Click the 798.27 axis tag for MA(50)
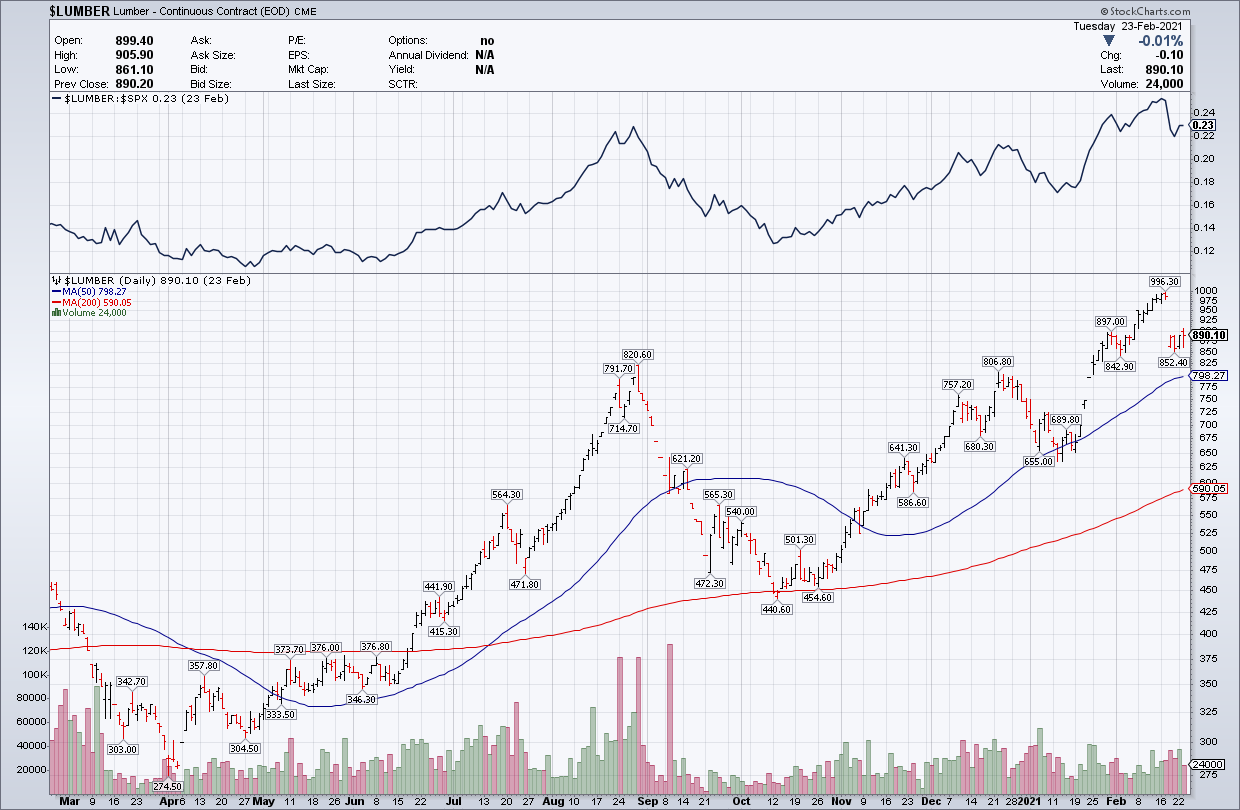 (1208, 376)
